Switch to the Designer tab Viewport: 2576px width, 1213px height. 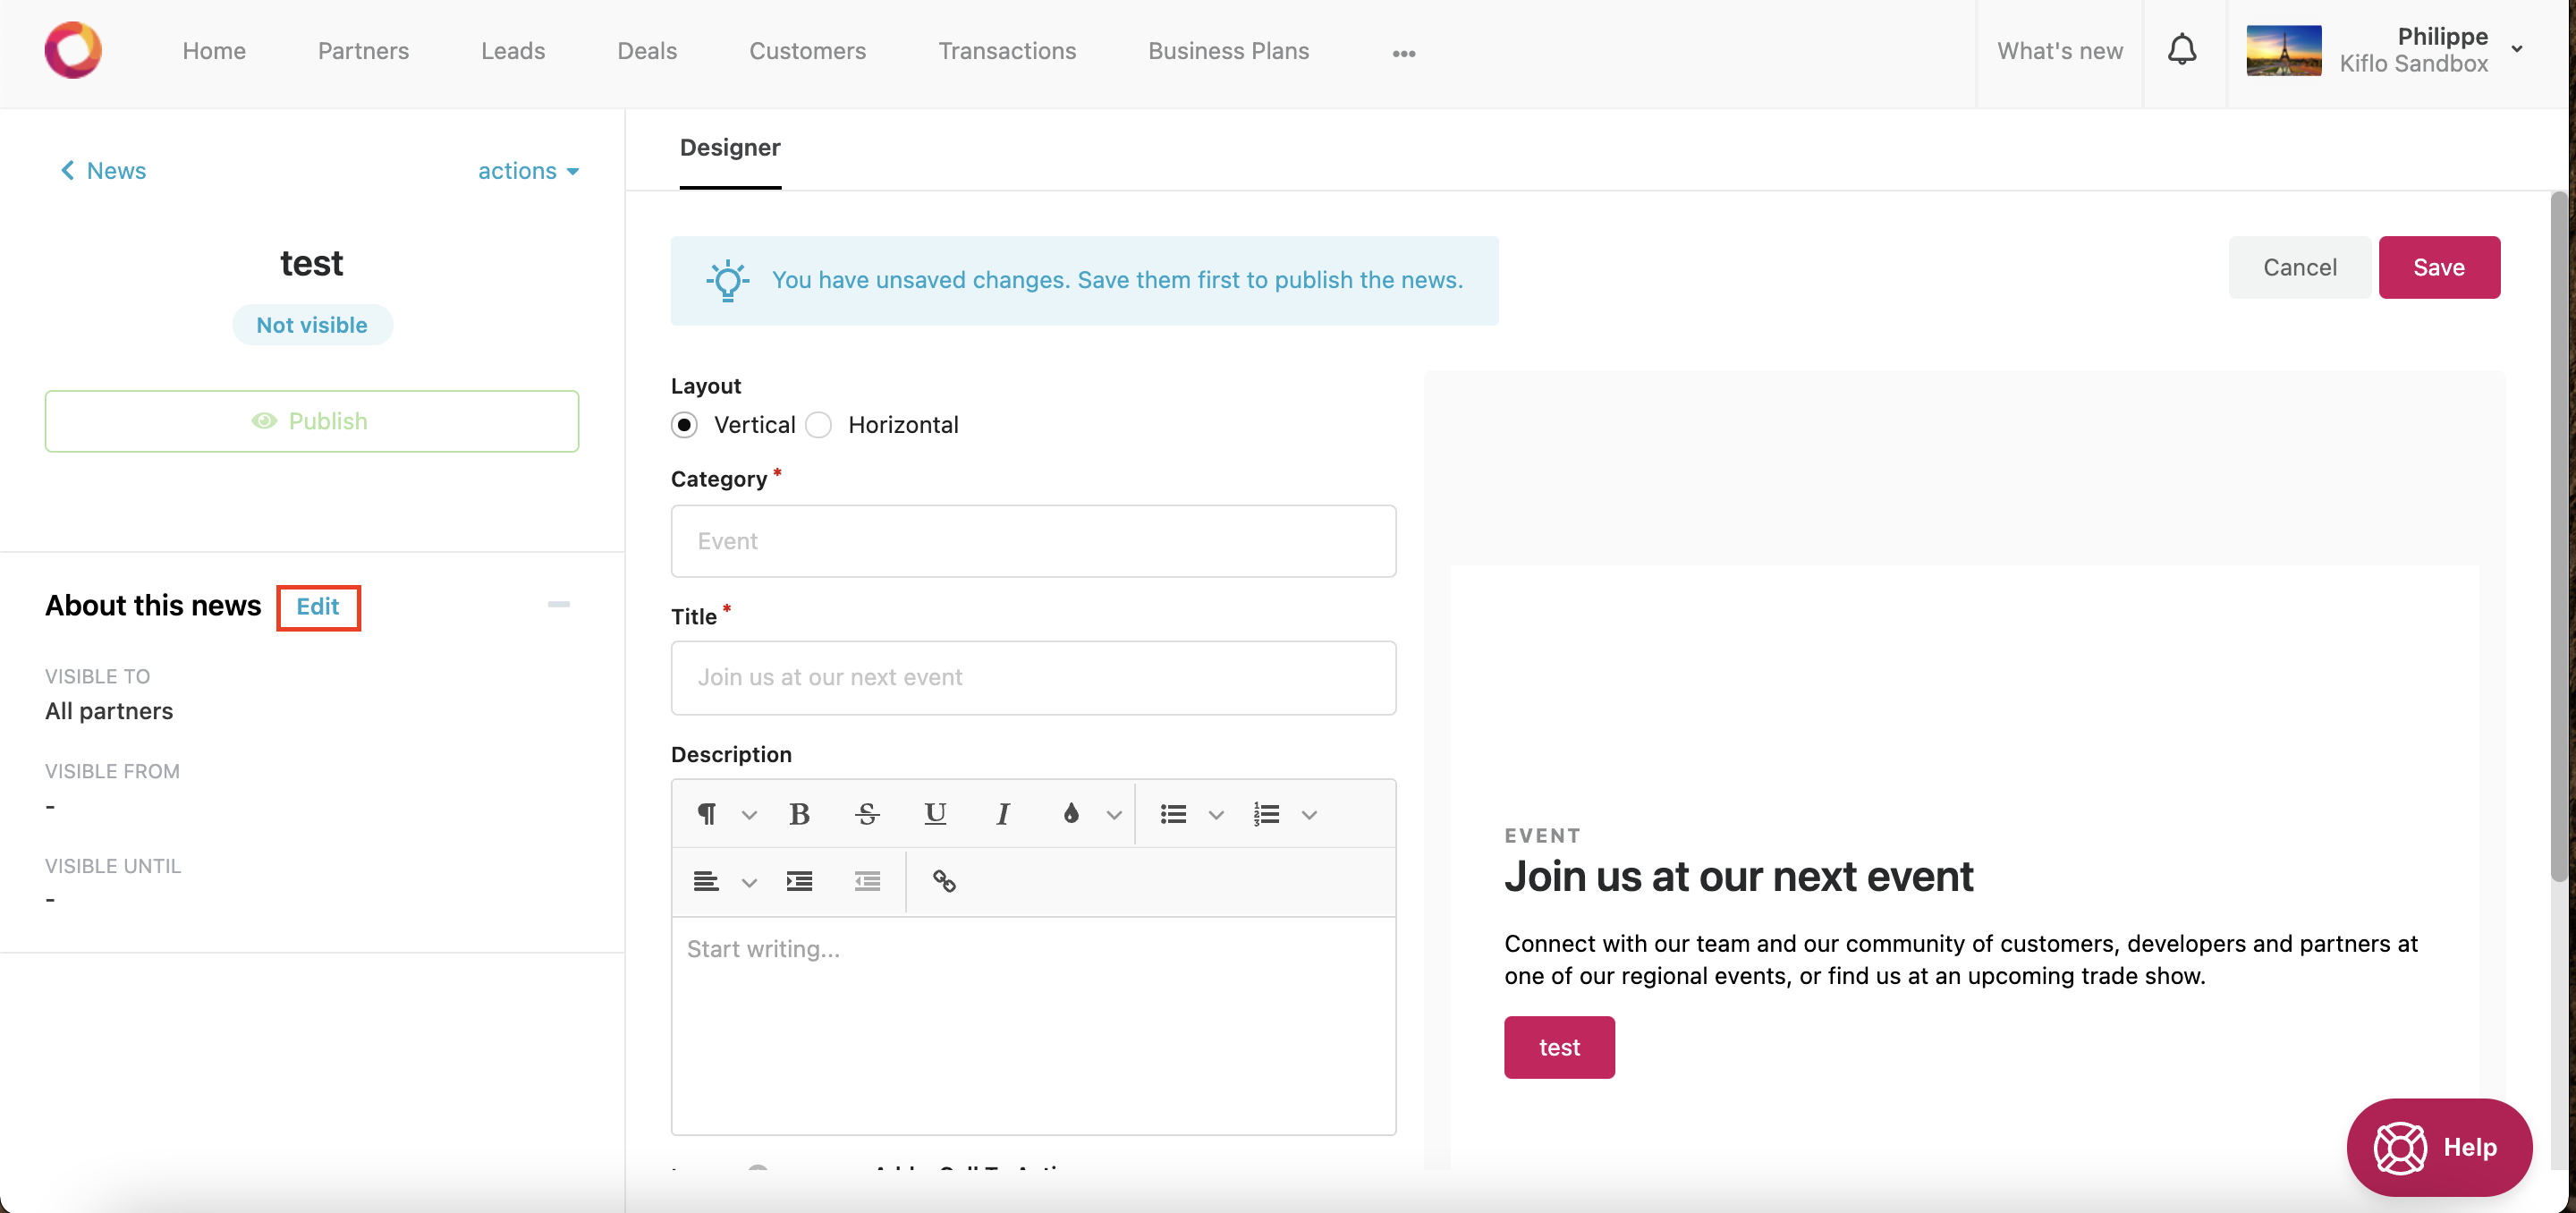click(729, 148)
